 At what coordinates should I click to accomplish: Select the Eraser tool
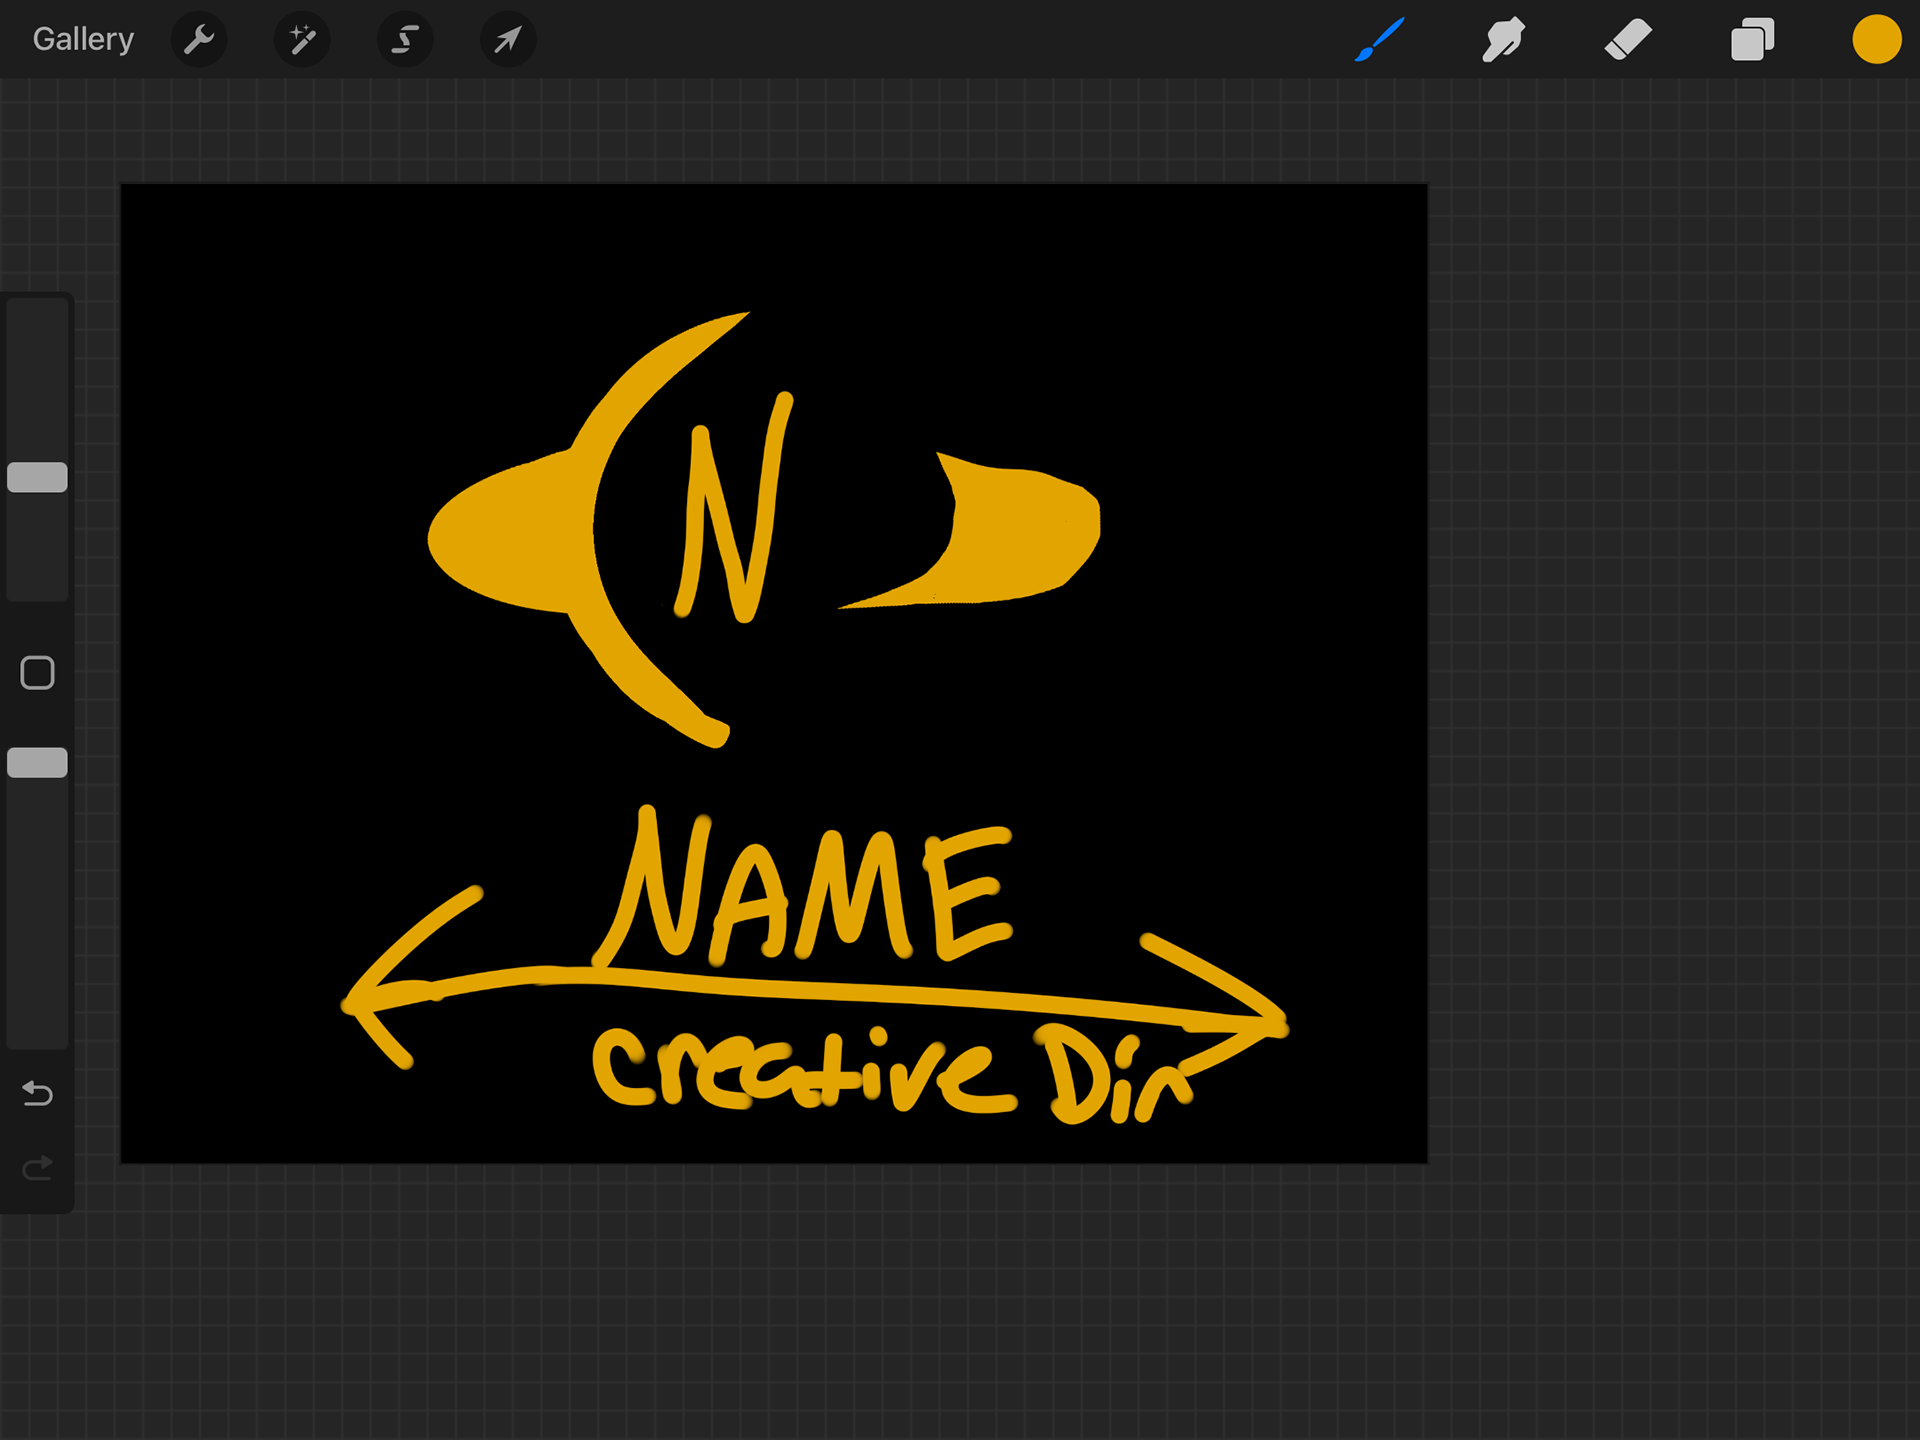point(1628,40)
